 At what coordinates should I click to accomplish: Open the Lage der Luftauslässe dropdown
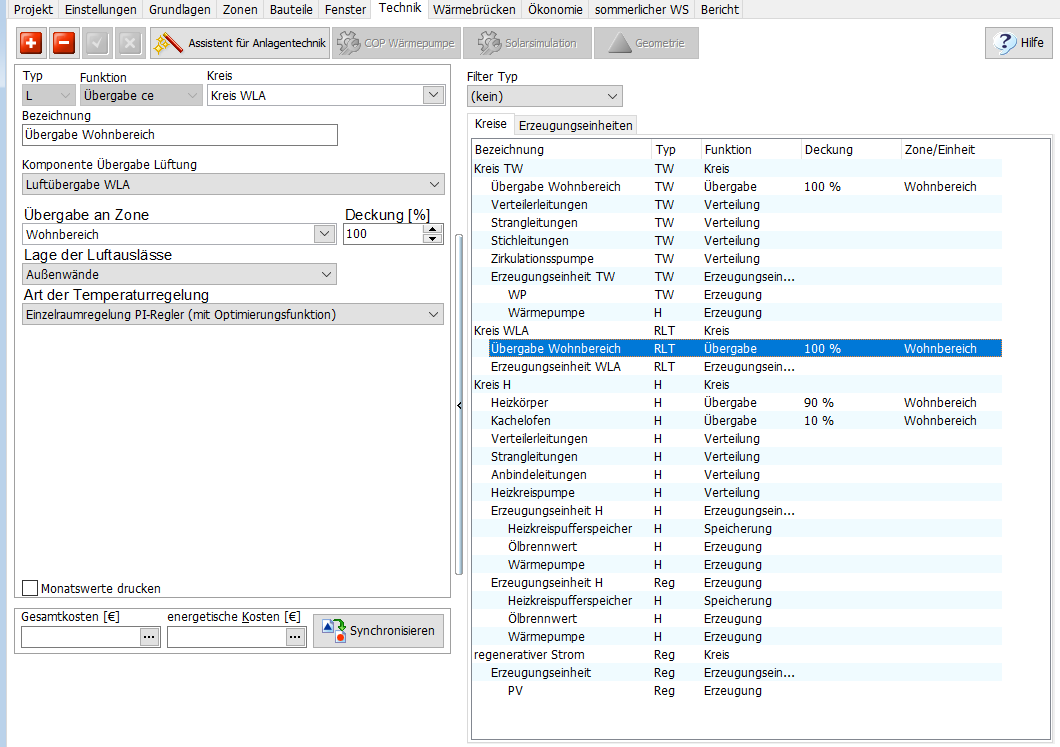pyautogui.click(x=326, y=274)
